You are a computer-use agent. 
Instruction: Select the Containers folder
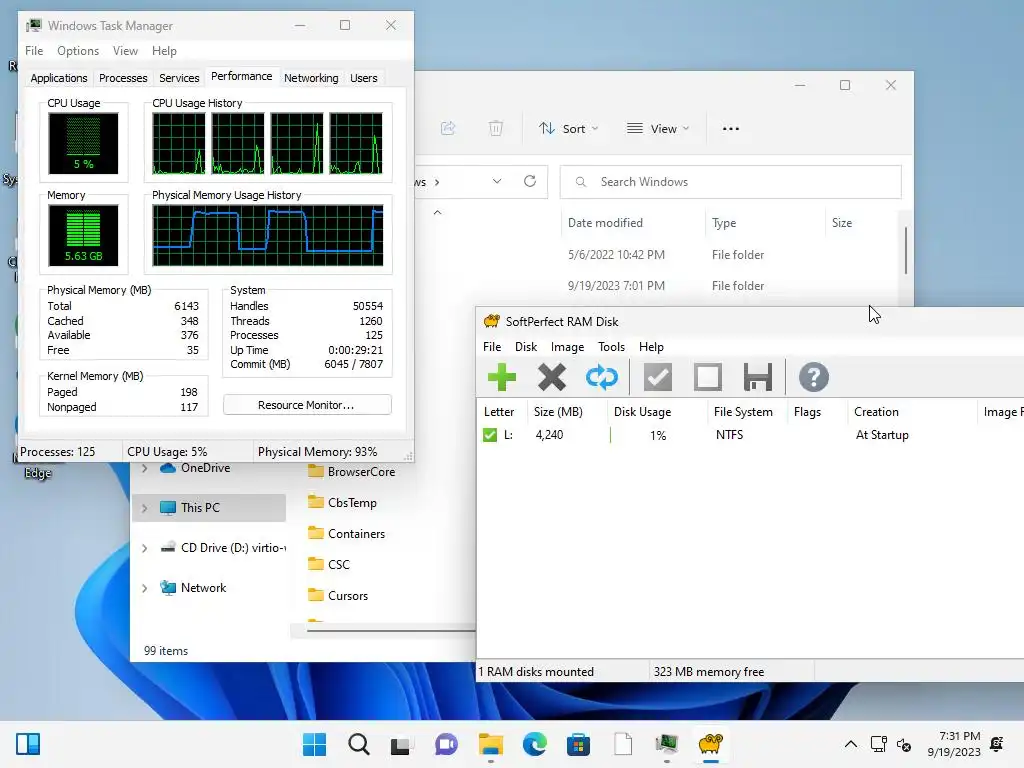[x=346, y=534]
